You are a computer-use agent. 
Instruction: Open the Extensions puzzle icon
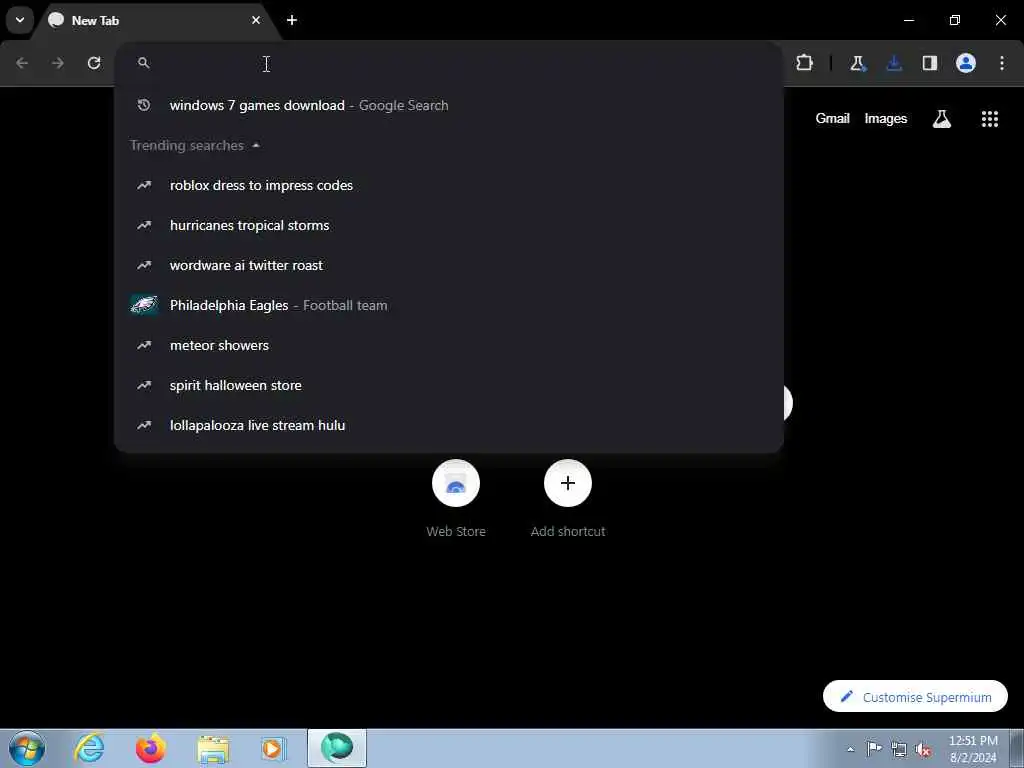point(805,63)
